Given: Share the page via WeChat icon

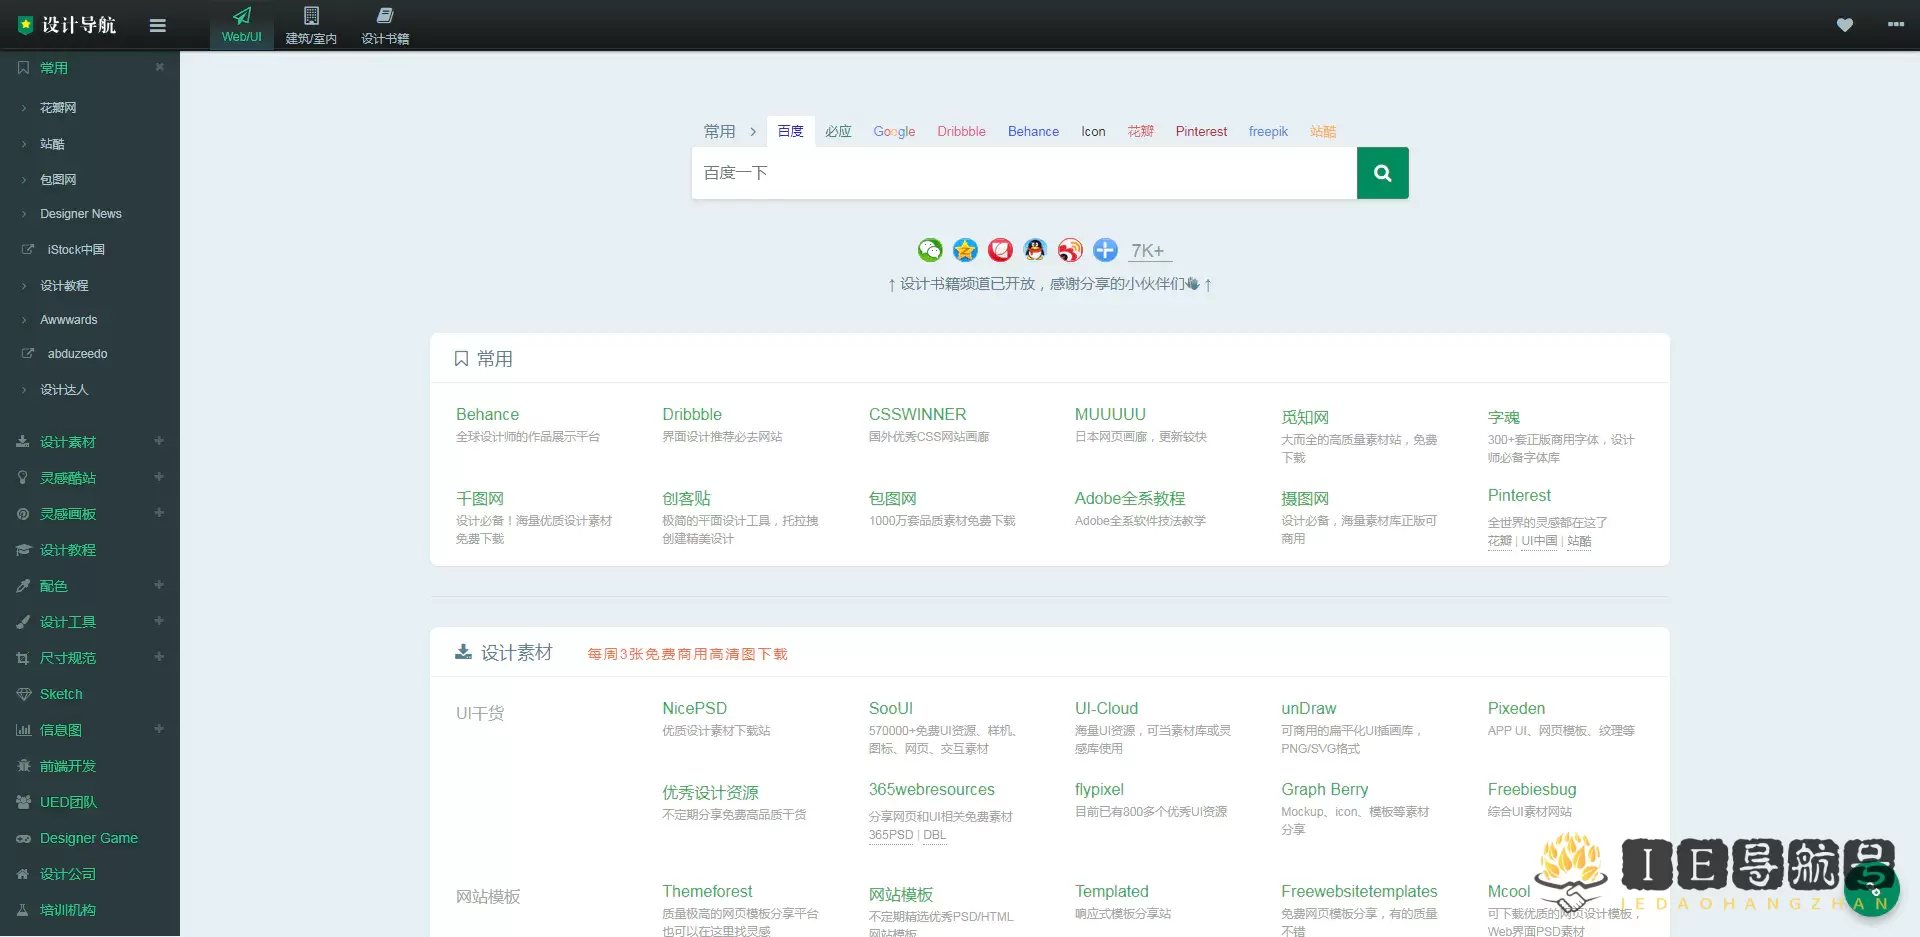Looking at the screenshot, I should pos(930,250).
